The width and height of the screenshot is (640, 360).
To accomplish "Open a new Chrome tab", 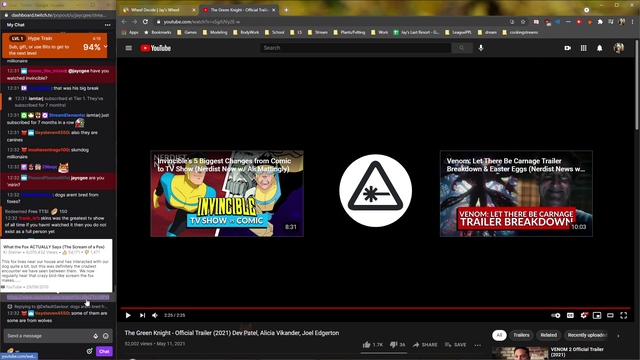I will pyautogui.click(x=286, y=10).
